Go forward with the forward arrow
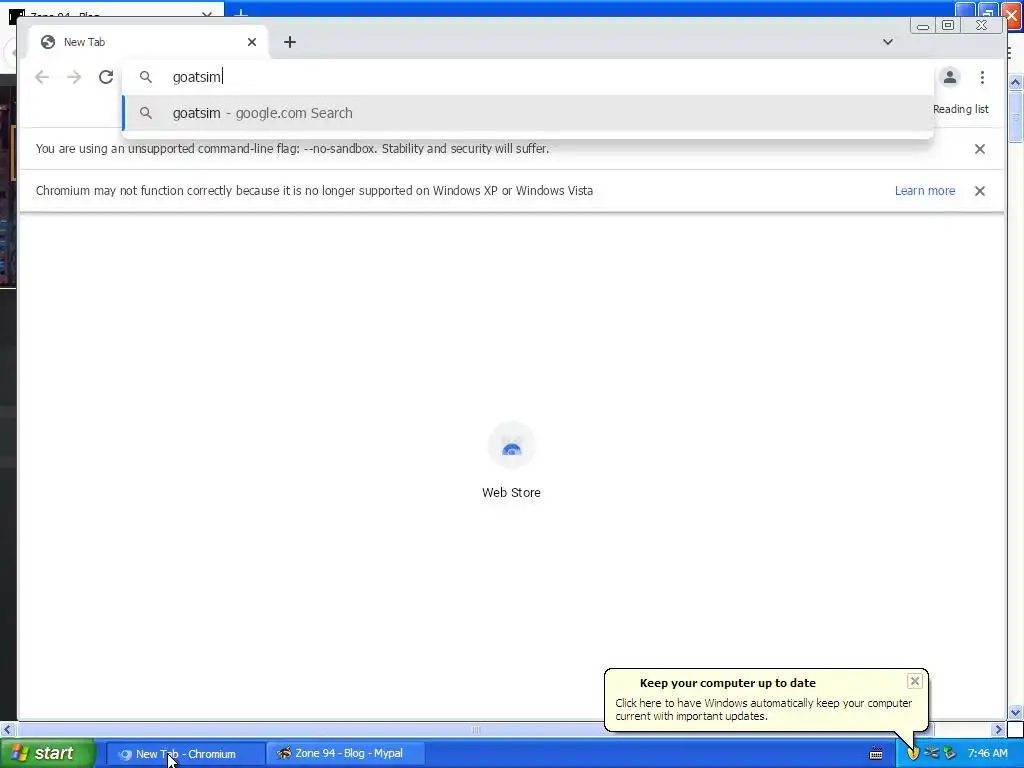This screenshot has width=1024, height=768. (x=74, y=77)
